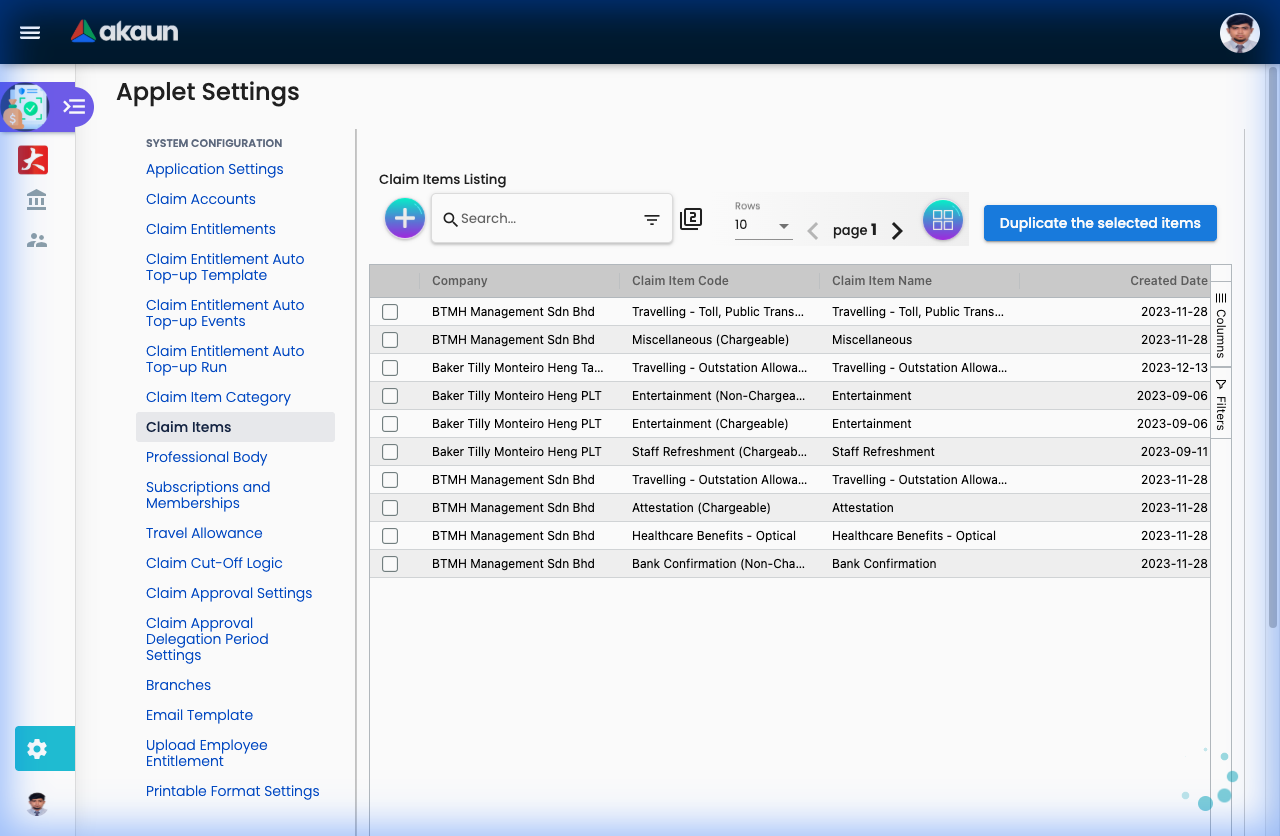Open the Claim Approval Settings section

tap(229, 593)
